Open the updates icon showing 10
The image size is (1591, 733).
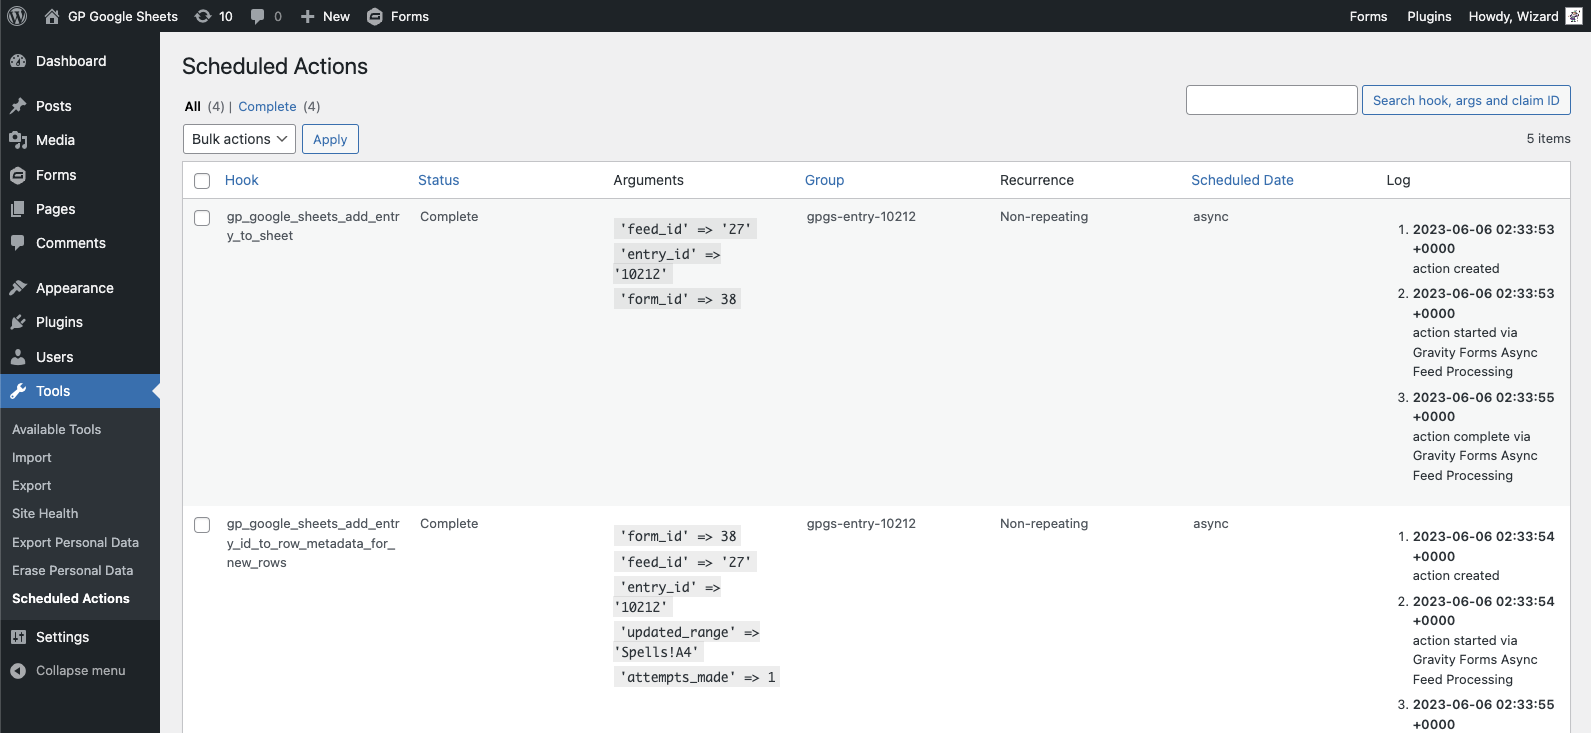[203, 16]
